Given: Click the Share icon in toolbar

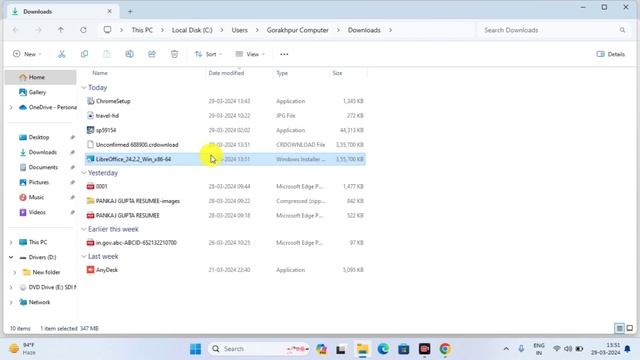Looking at the screenshot, I should click(152, 54).
